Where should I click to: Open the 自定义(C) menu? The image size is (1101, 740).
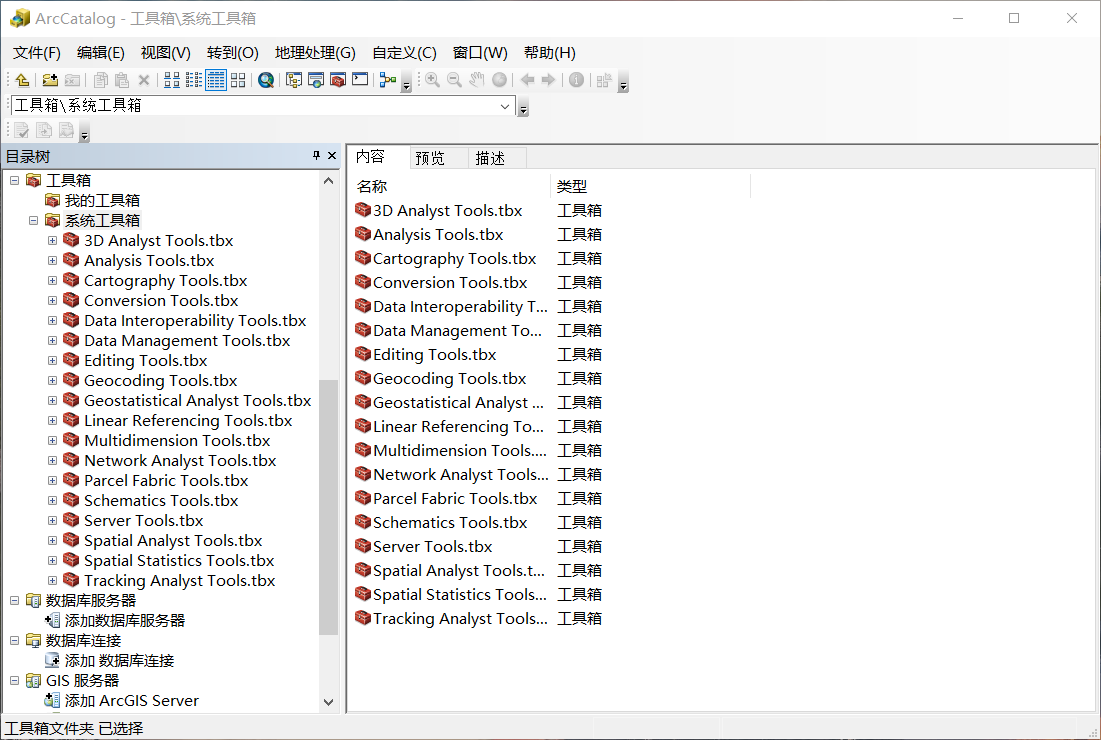pyautogui.click(x=404, y=53)
